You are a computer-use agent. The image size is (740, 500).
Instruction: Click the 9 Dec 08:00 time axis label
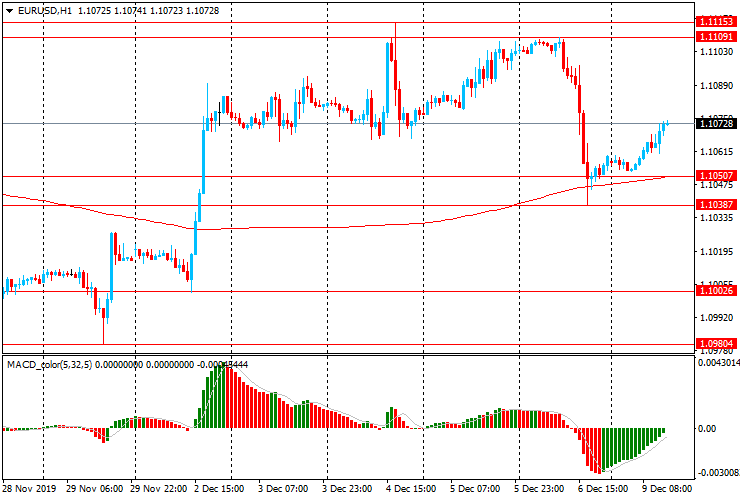pos(667,488)
